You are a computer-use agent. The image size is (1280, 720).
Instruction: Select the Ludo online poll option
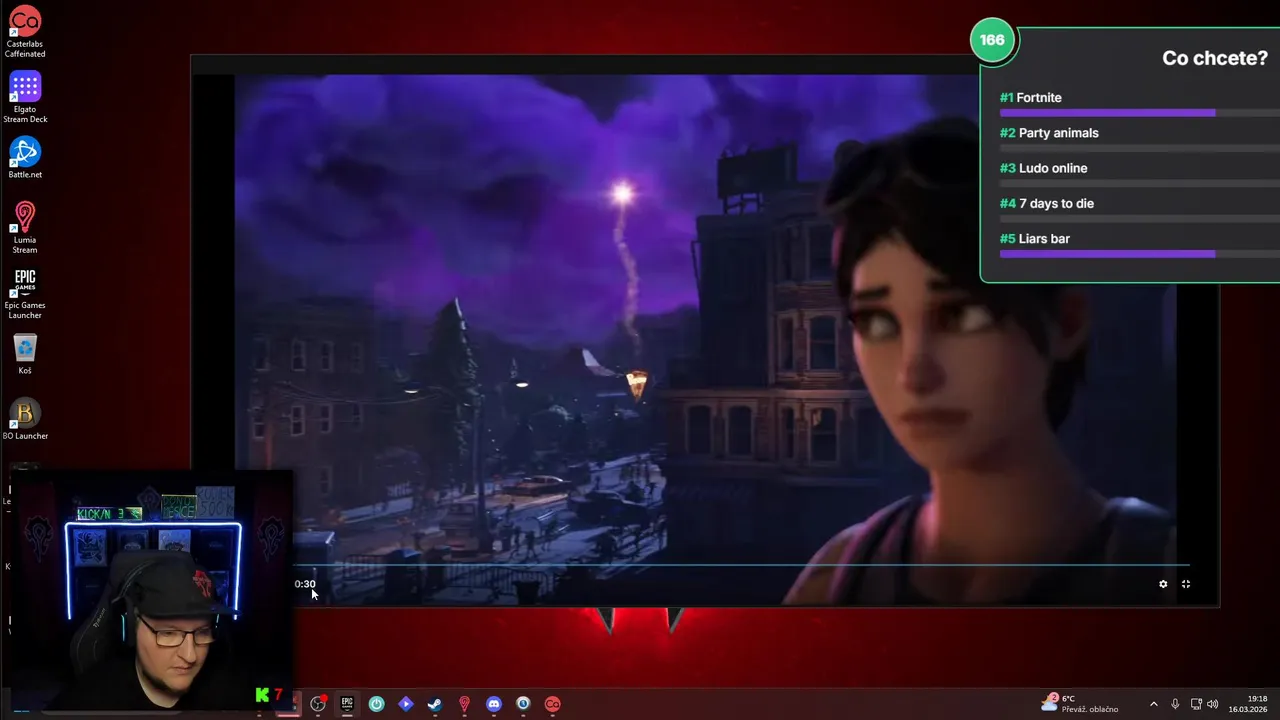[1043, 168]
